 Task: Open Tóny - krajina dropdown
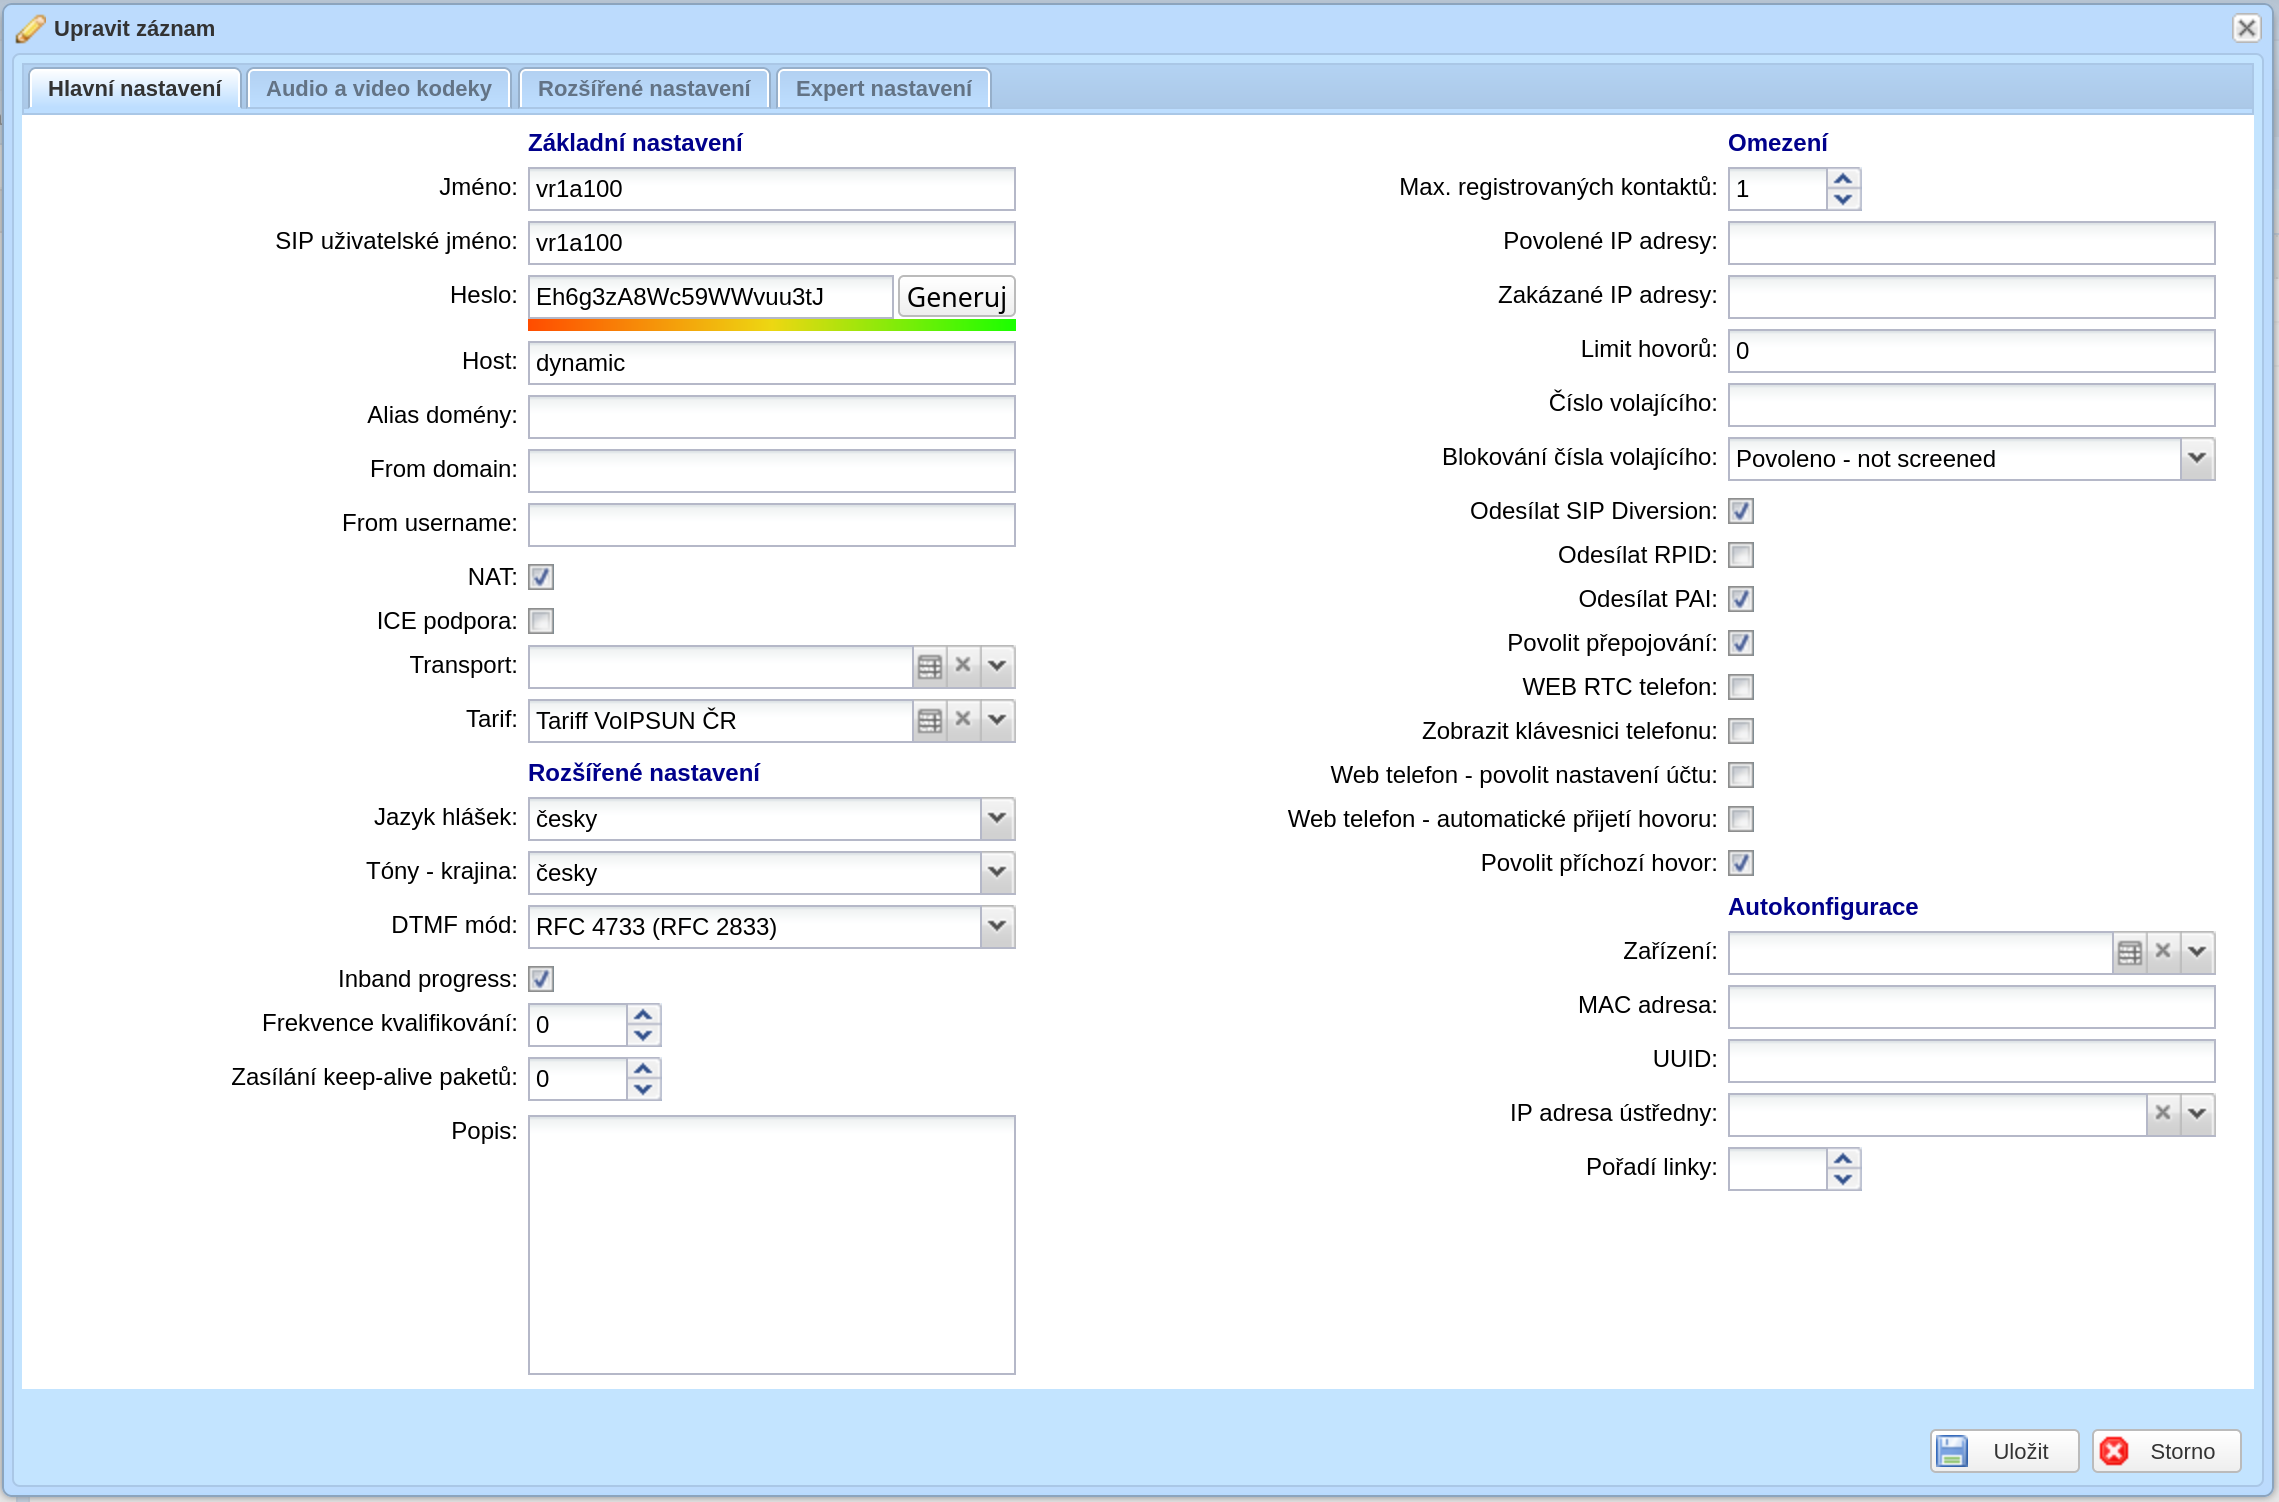[x=997, y=872]
